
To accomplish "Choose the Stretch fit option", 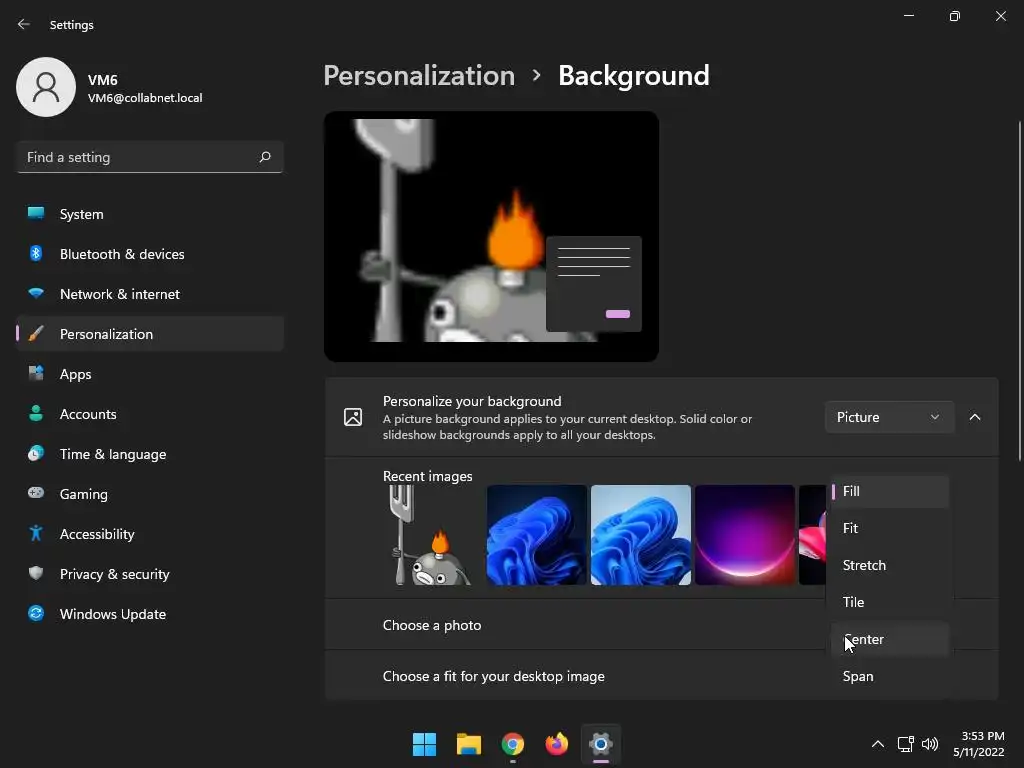I will click(889, 566).
